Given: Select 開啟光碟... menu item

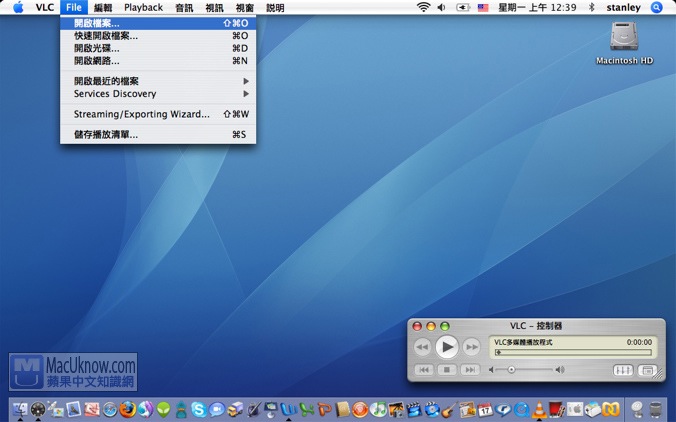Looking at the screenshot, I should (x=158, y=48).
